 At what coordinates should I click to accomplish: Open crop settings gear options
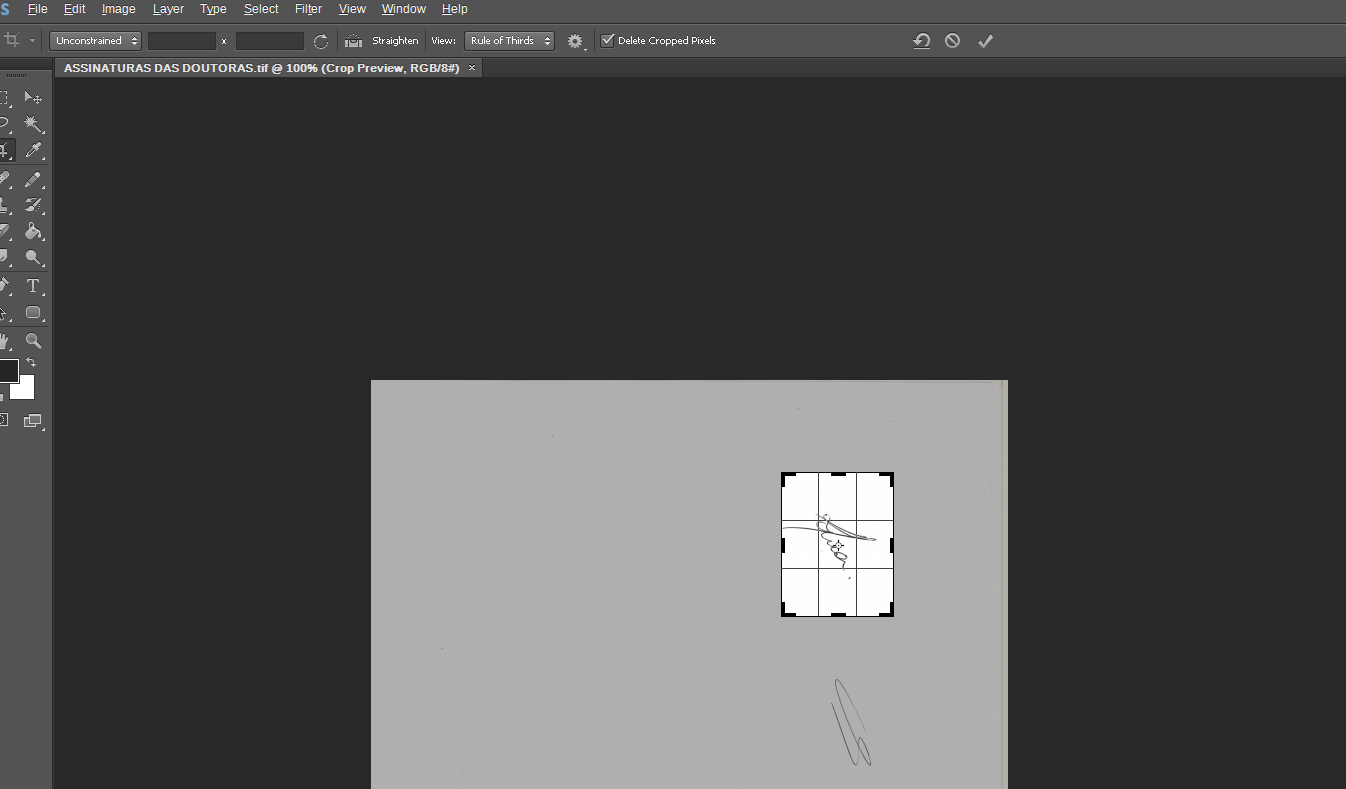[575, 41]
